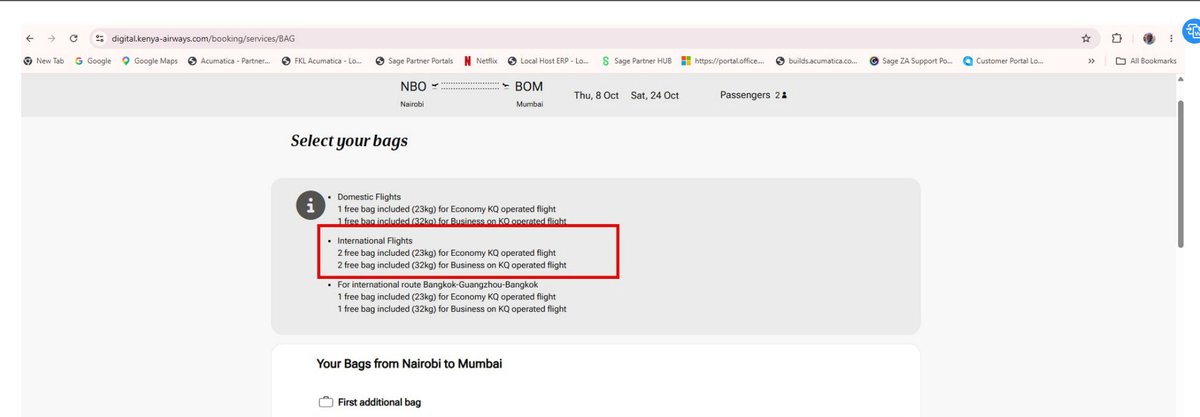Click the Passengers 2 indicator

(754, 95)
